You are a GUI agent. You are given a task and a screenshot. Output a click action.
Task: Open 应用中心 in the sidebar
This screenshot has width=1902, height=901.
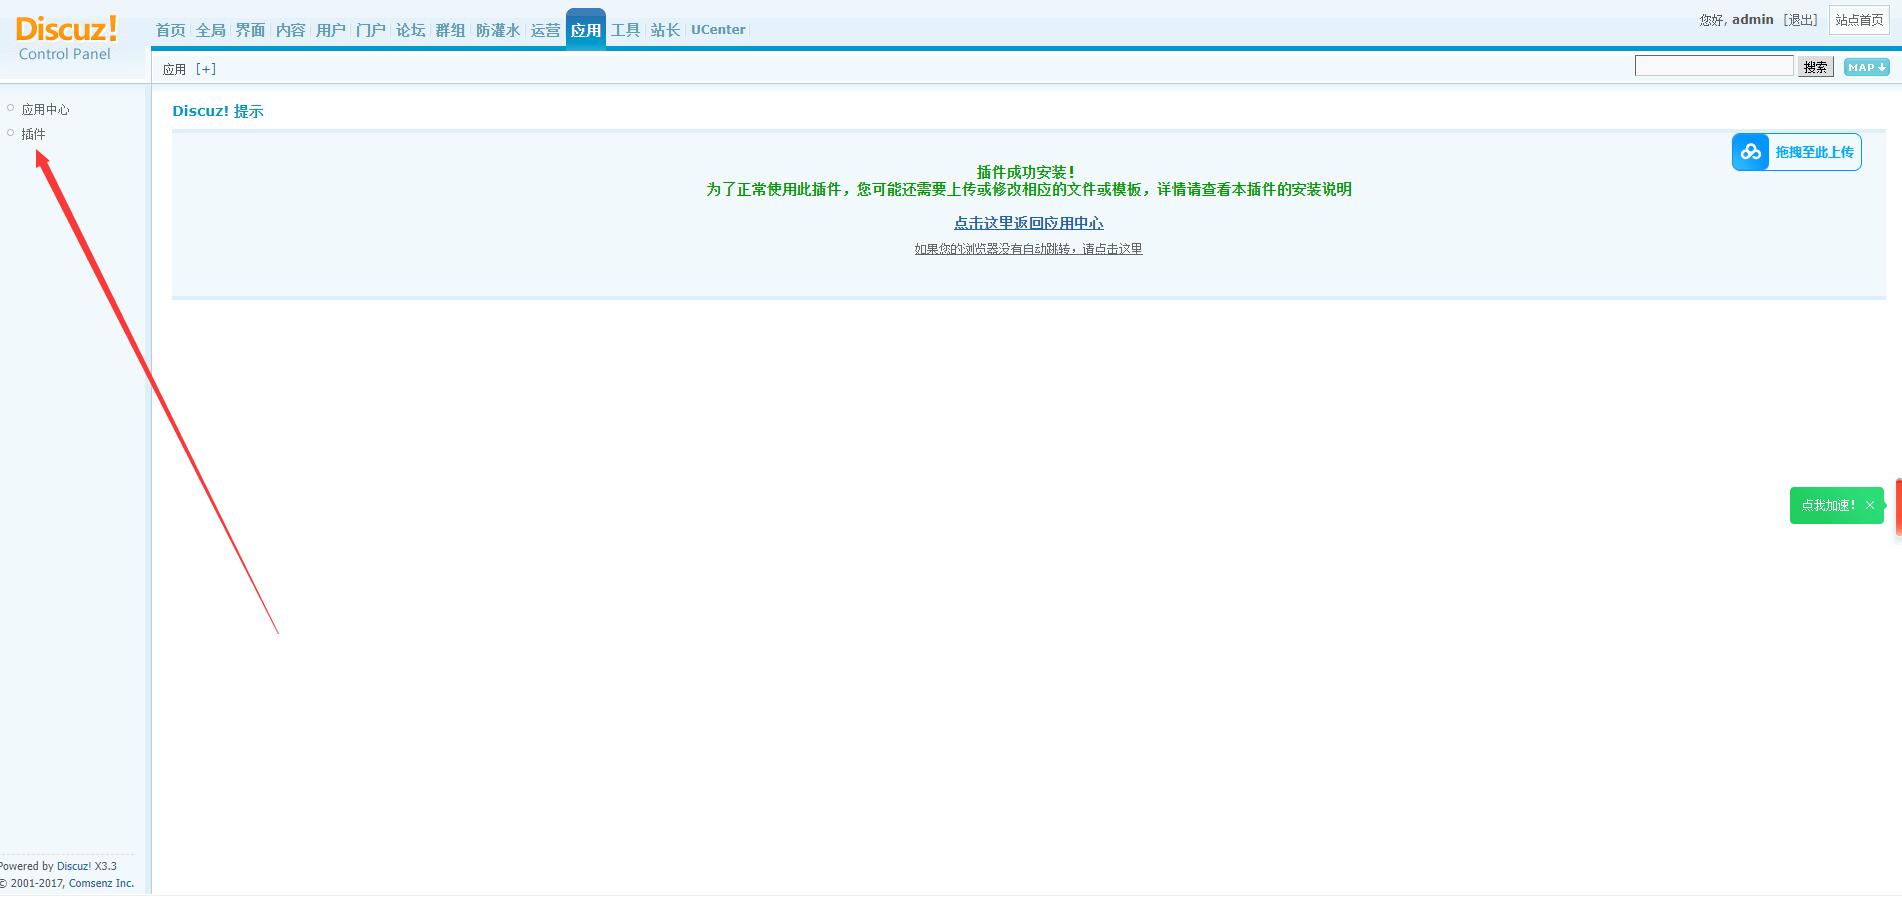tap(46, 109)
